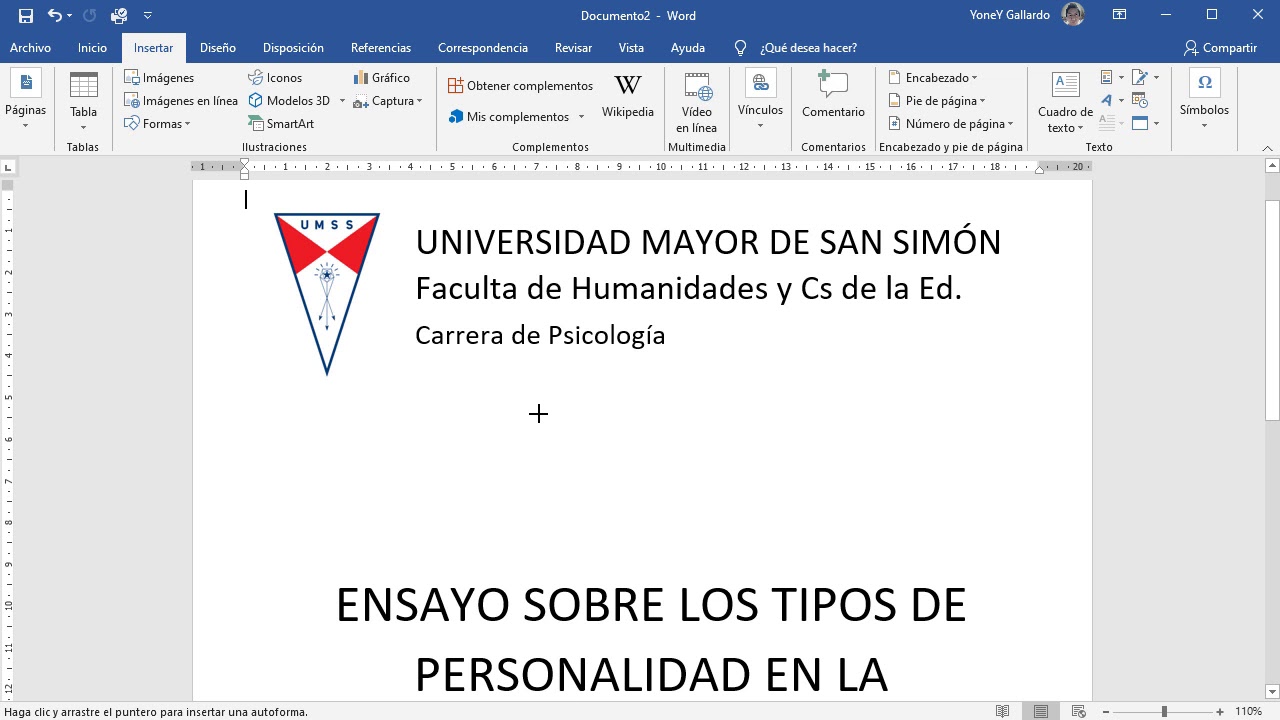The width and height of the screenshot is (1280, 720).
Task: Insert Modelos 3D
Action: (x=290, y=100)
